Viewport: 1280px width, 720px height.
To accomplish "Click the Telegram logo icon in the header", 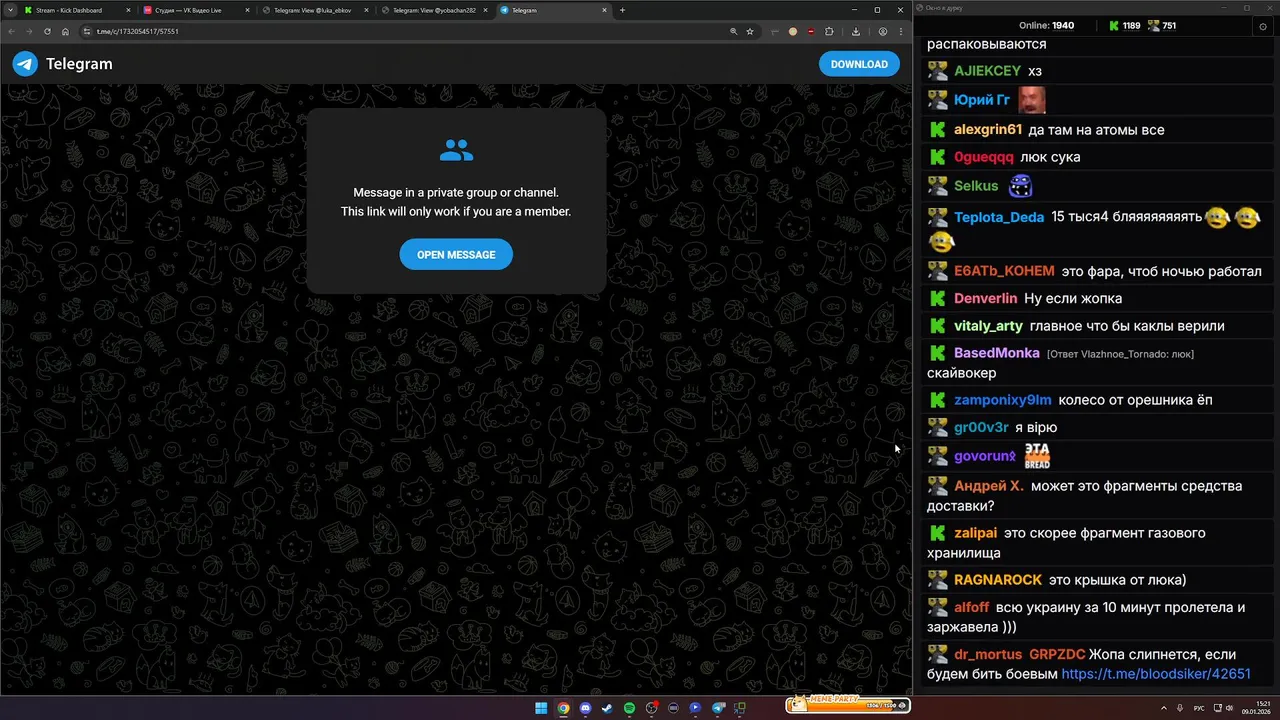I will 25,64.
